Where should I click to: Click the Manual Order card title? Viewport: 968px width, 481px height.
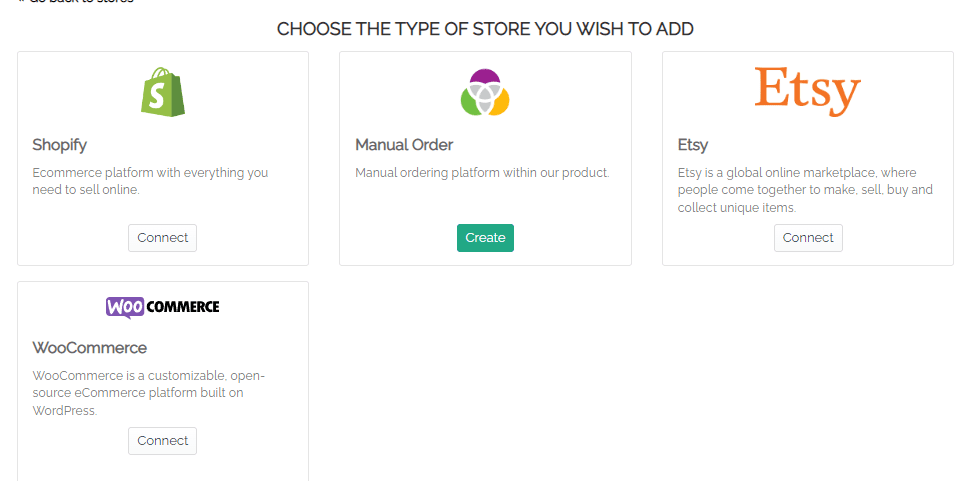tap(404, 145)
